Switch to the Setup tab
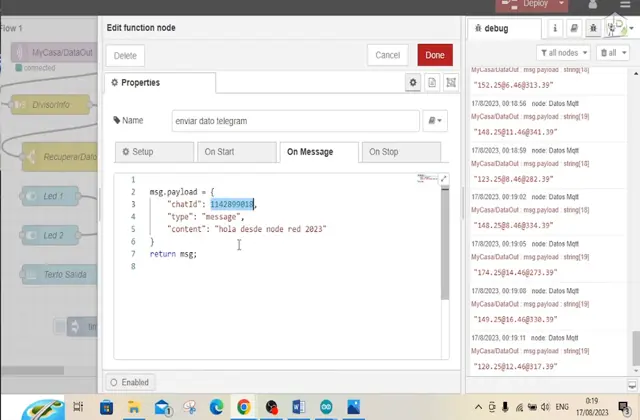The image size is (640, 420). tap(153, 152)
